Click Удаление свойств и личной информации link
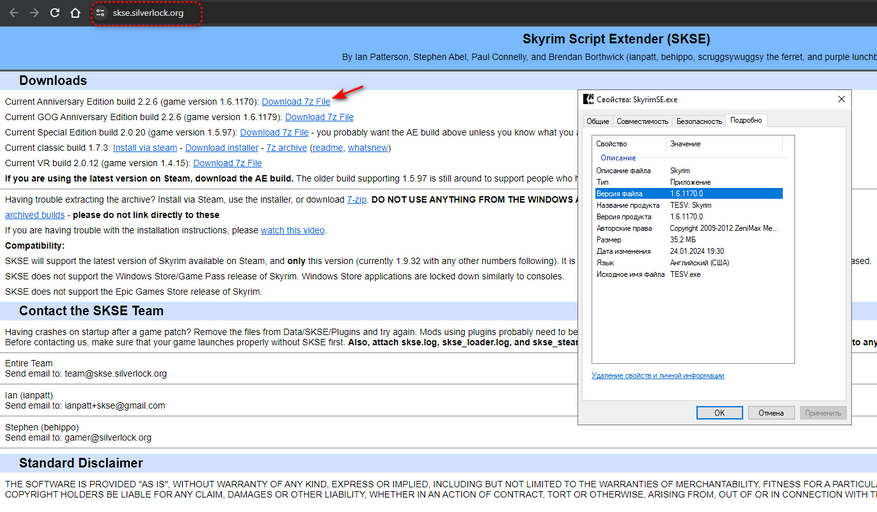The width and height of the screenshot is (877, 512). coord(657,376)
